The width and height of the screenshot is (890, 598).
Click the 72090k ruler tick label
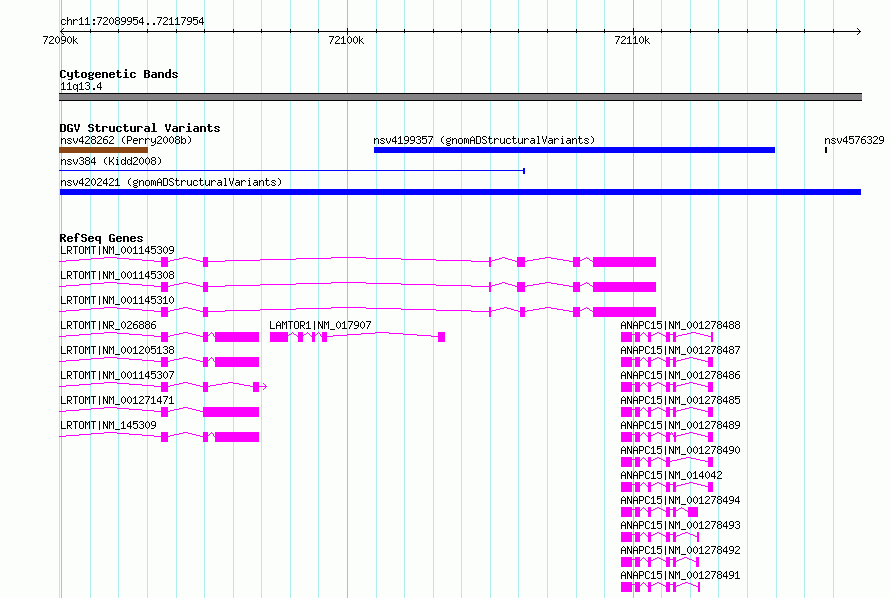point(60,40)
